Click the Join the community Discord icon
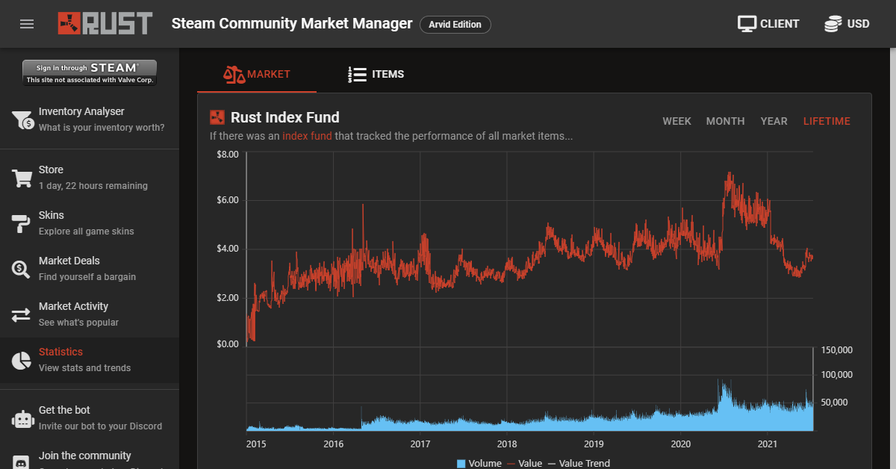This screenshot has height=469, width=896. (x=21, y=463)
